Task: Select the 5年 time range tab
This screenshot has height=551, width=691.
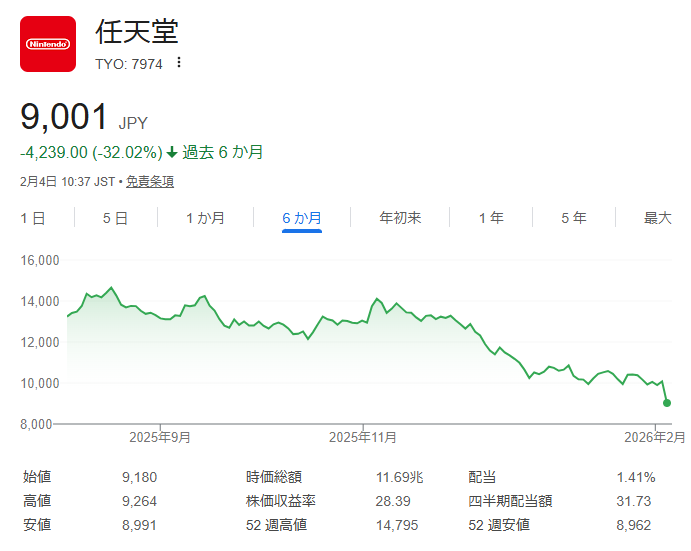Action: click(574, 218)
